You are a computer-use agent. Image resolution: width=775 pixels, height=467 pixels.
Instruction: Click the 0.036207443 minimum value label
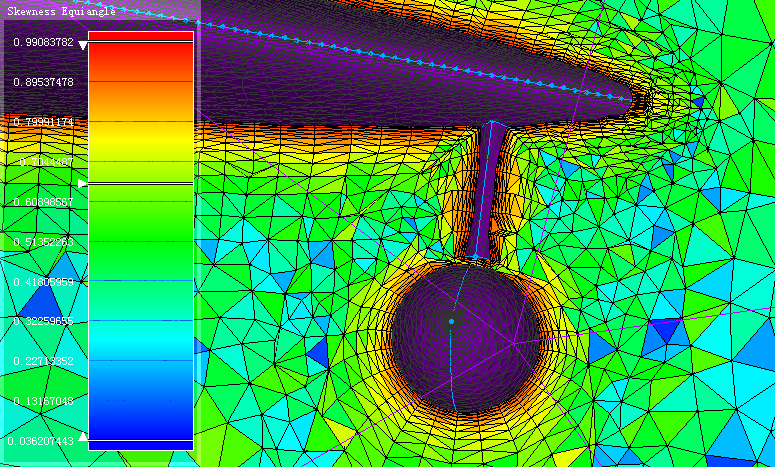(40, 440)
